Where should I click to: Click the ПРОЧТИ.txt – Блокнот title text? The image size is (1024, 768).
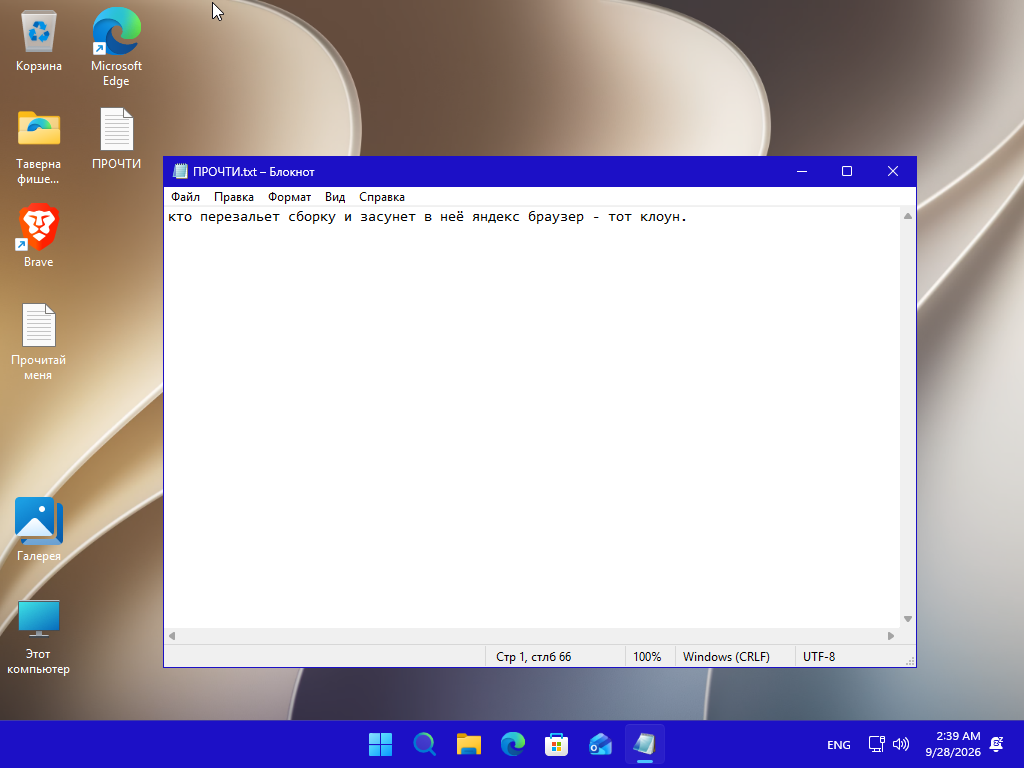[x=253, y=172]
